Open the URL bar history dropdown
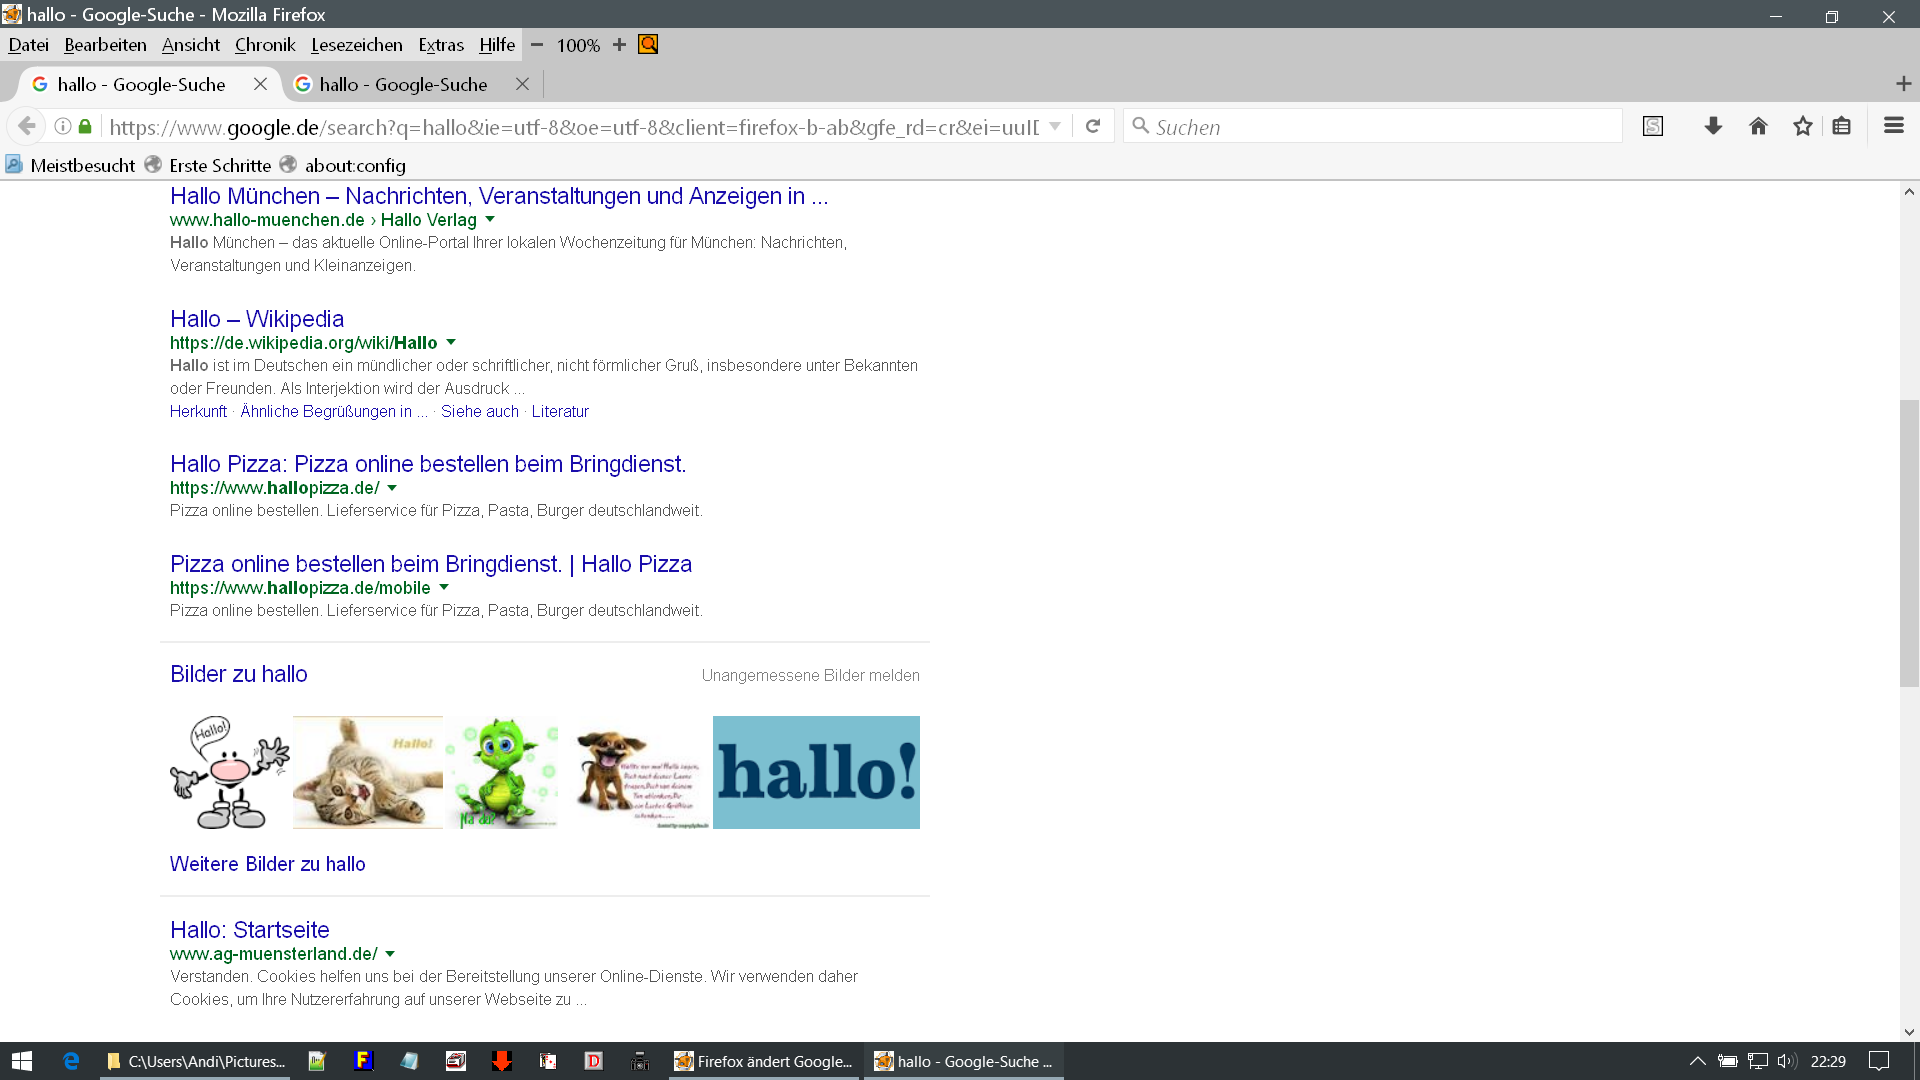1920x1080 pixels. (x=1055, y=127)
